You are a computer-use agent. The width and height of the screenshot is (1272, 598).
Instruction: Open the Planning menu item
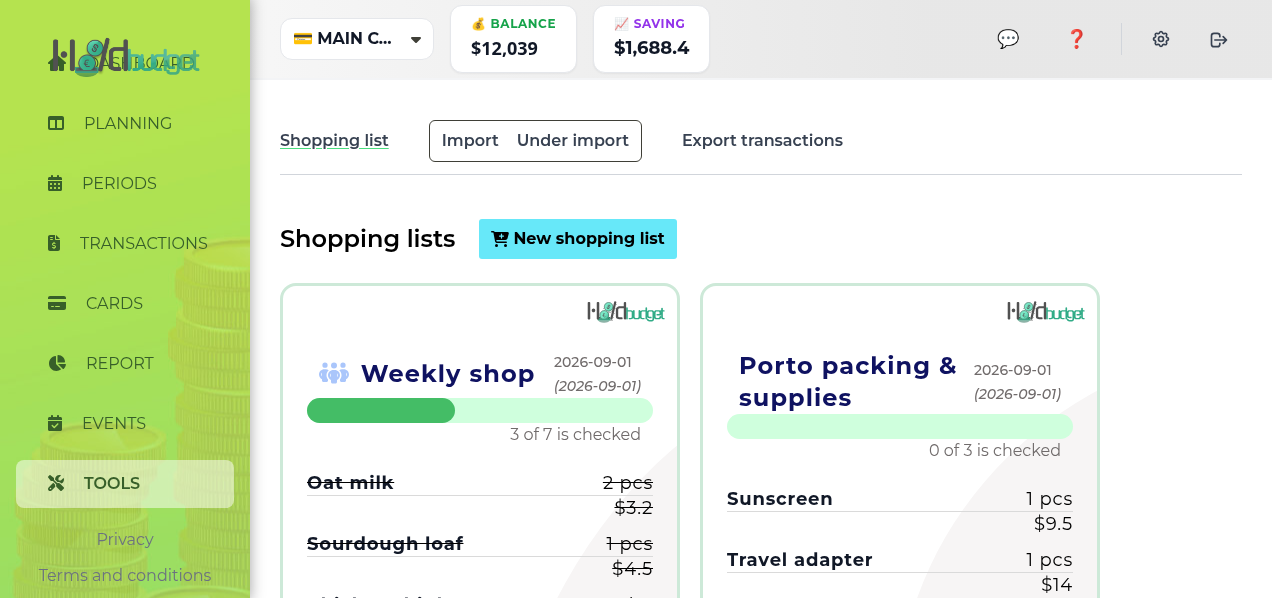(x=125, y=123)
